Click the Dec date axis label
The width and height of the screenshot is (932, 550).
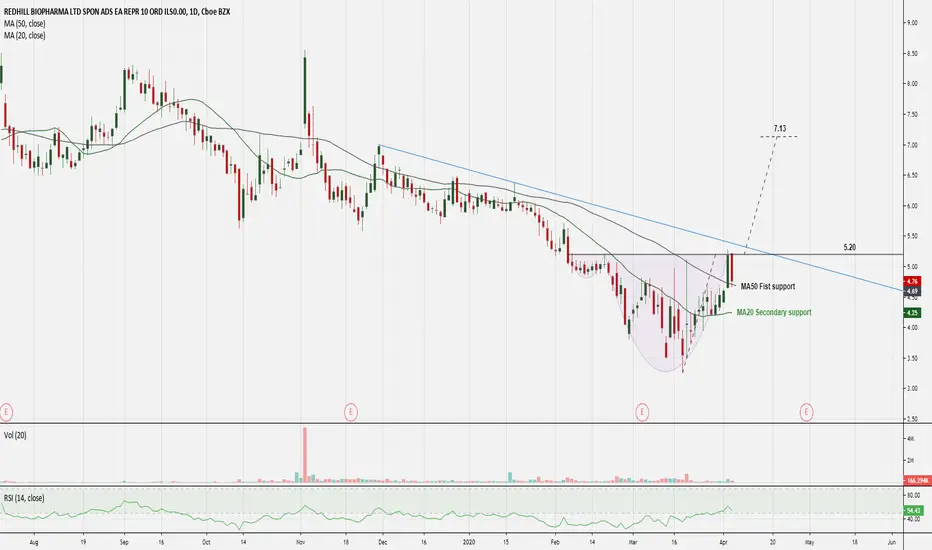(x=382, y=542)
